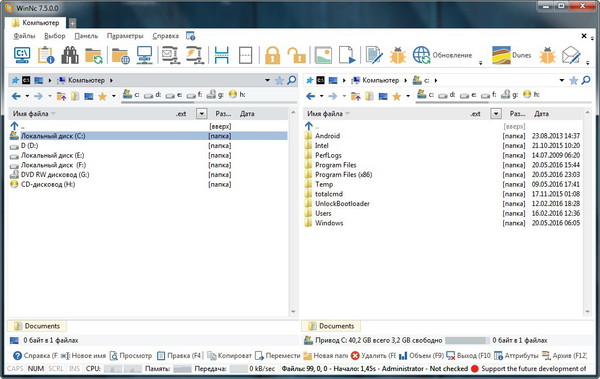
Task: Expand the .ext filter dropdown in right panel
Action: coord(496,114)
